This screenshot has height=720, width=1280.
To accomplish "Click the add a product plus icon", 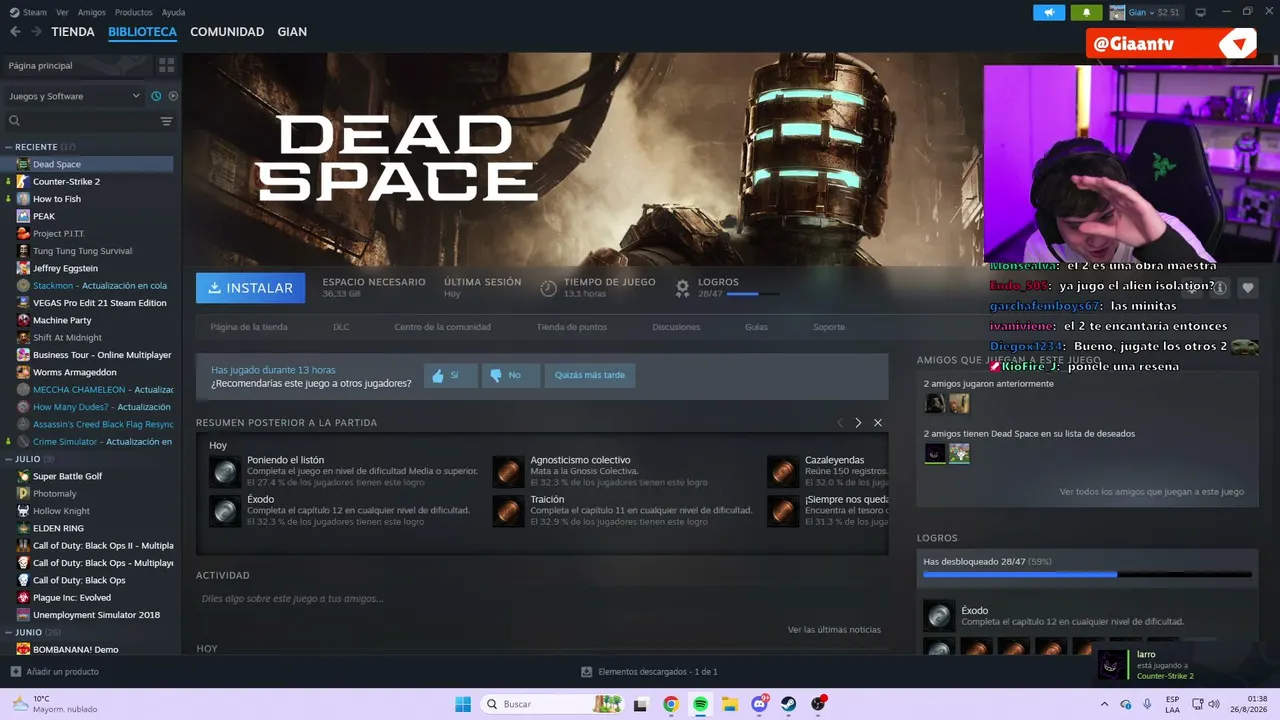I will click(x=15, y=672).
